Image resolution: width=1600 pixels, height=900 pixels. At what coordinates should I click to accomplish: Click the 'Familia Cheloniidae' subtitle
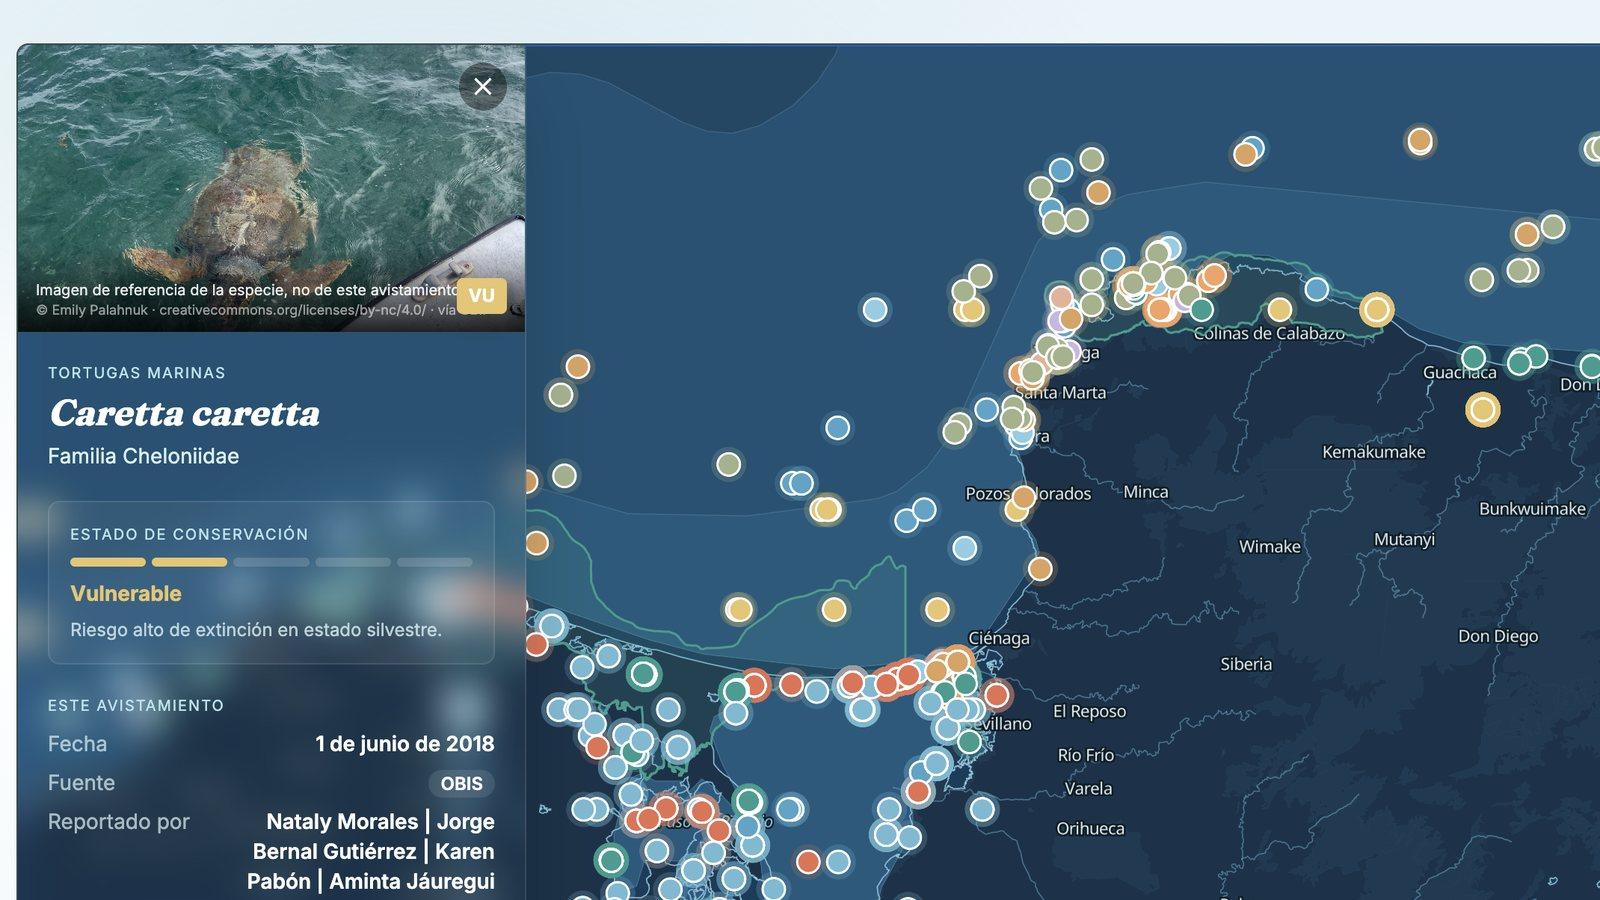coord(143,456)
